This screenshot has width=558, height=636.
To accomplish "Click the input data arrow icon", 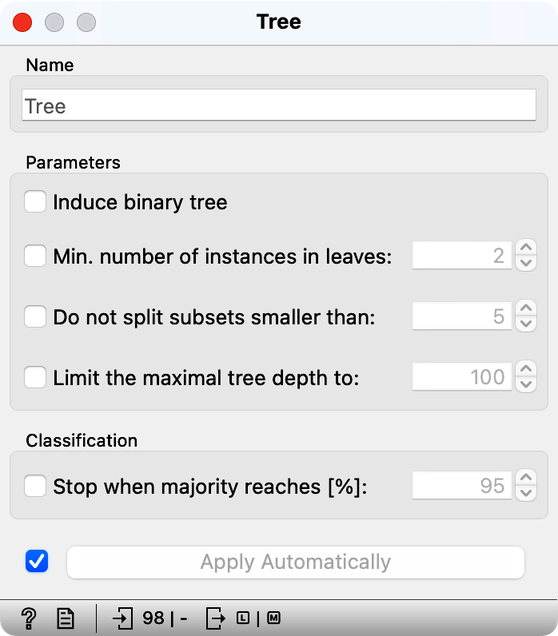I will coord(122,618).
